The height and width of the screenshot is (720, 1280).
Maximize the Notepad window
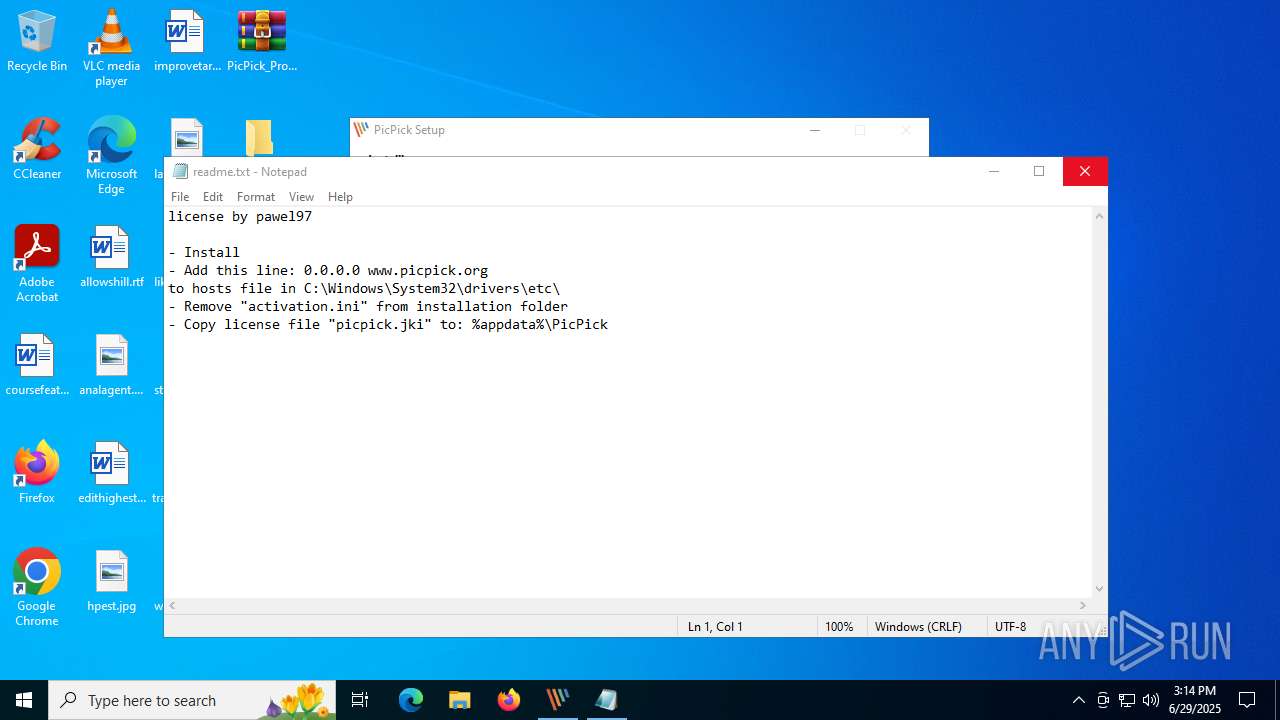[x=1039, y=171]
